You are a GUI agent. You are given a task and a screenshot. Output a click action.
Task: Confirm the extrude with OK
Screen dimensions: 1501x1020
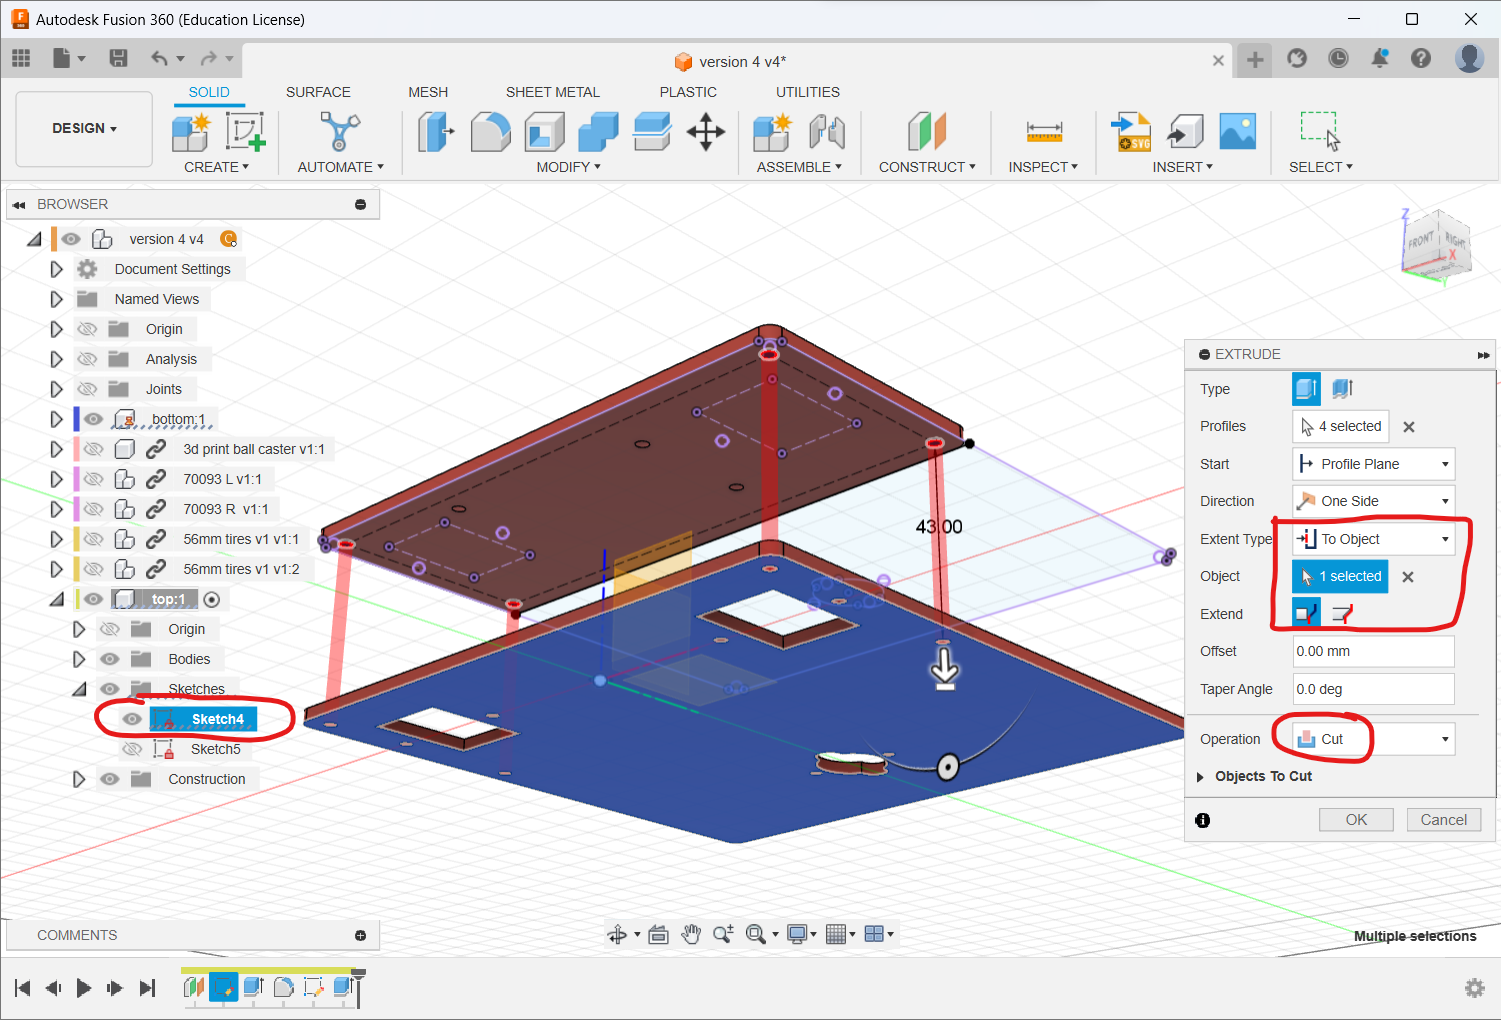(x=1356, y=820)
